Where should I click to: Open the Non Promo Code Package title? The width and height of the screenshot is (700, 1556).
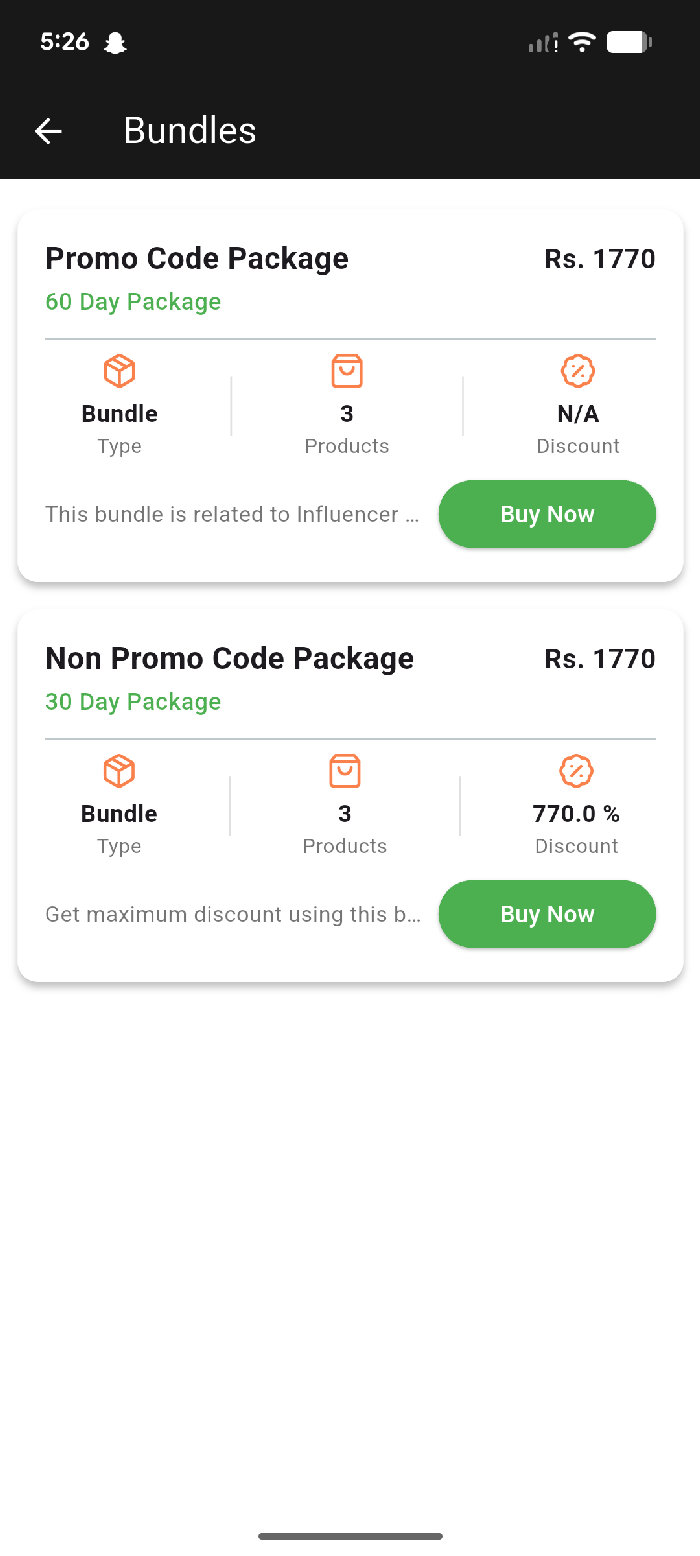point(229,659)
